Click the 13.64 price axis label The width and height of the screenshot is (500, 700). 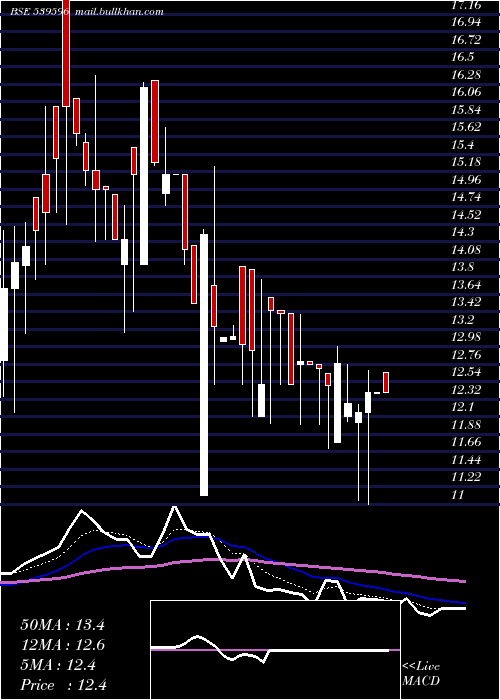pos(466,285)
